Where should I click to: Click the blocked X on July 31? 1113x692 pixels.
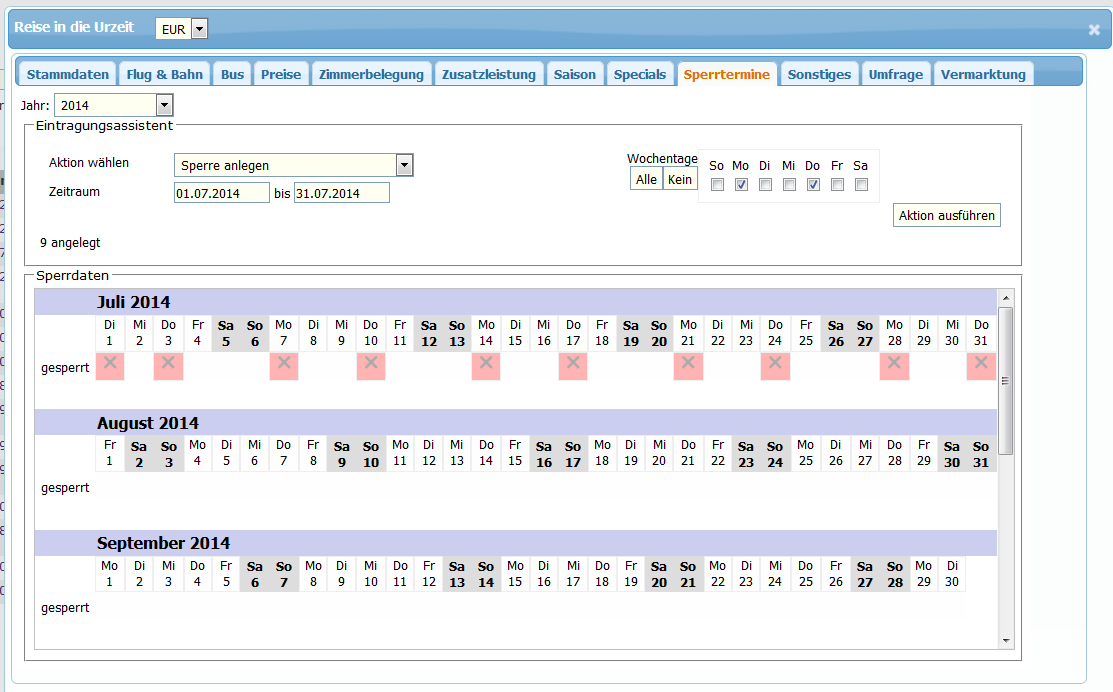click(x=981, y=366)
